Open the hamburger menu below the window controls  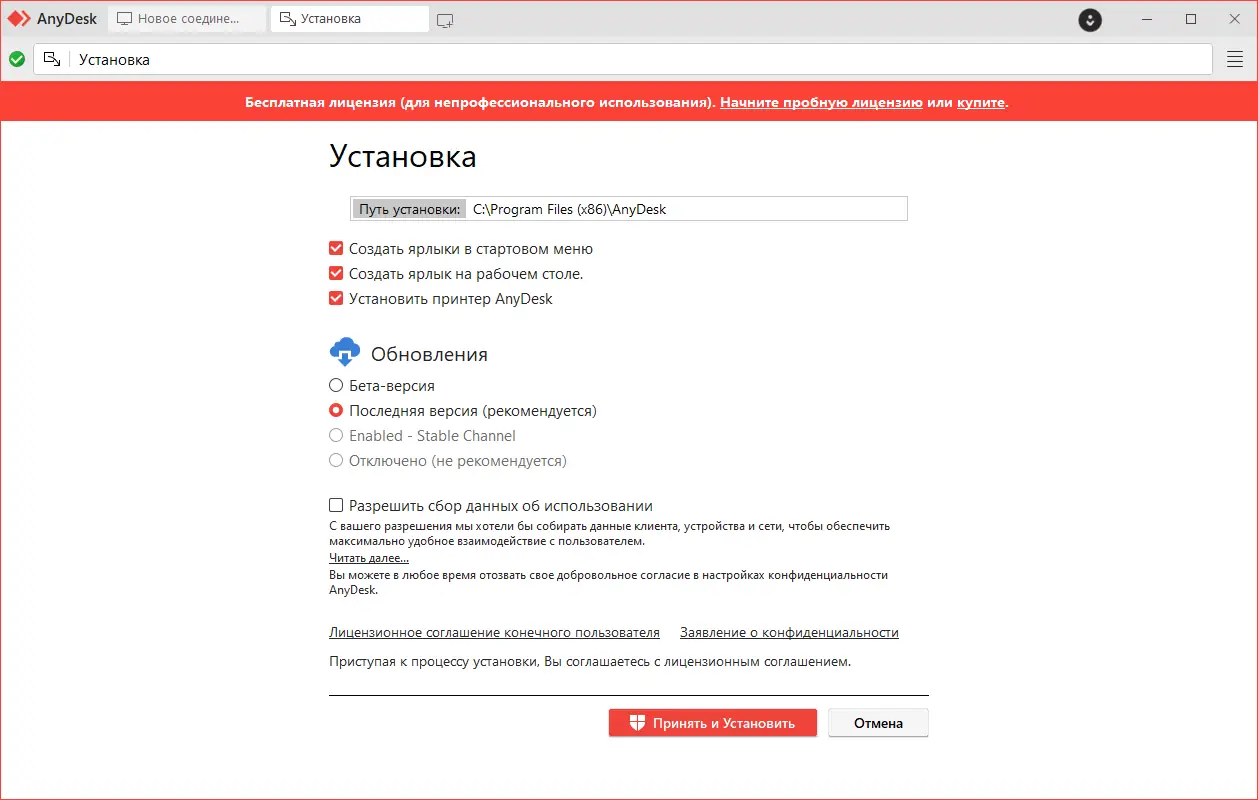pyautogui.click(x=1235, y=59)
